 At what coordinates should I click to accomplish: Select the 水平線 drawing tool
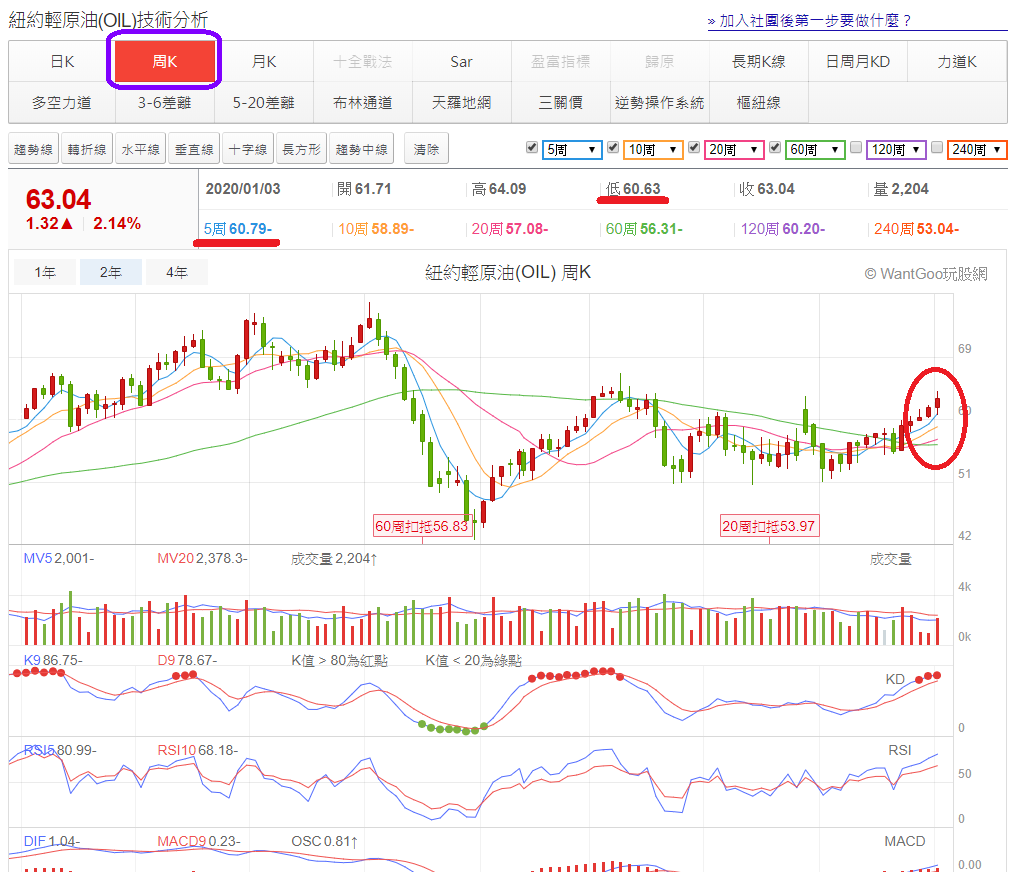(x=140, y=150)
